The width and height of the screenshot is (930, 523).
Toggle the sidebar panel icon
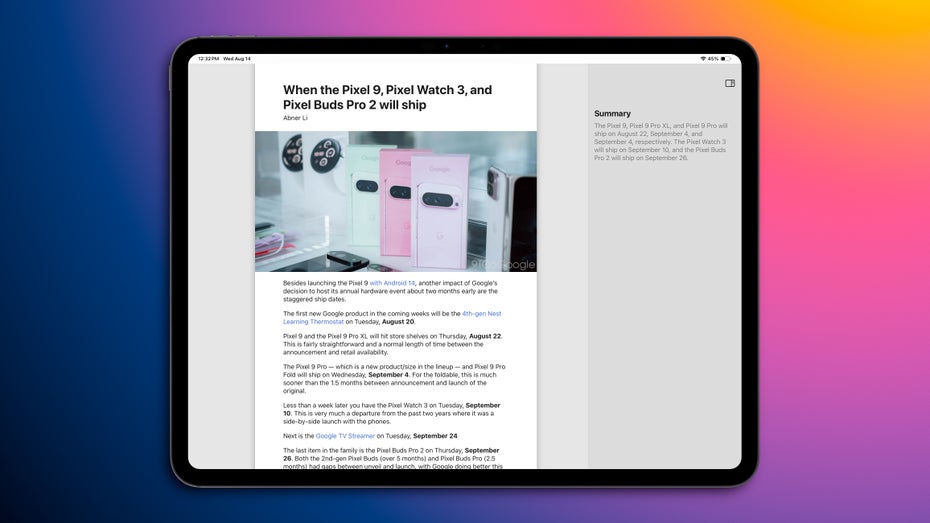(730, 84)
